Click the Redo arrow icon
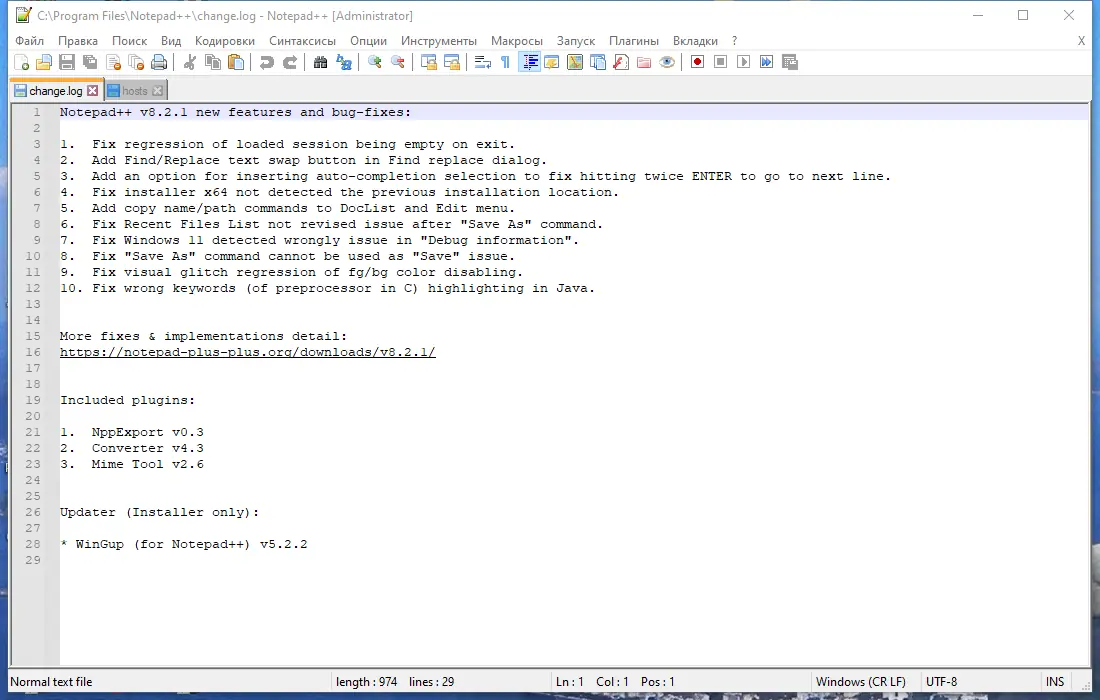The width and height of the screenshot is (1100, 700). pos(290,62)
